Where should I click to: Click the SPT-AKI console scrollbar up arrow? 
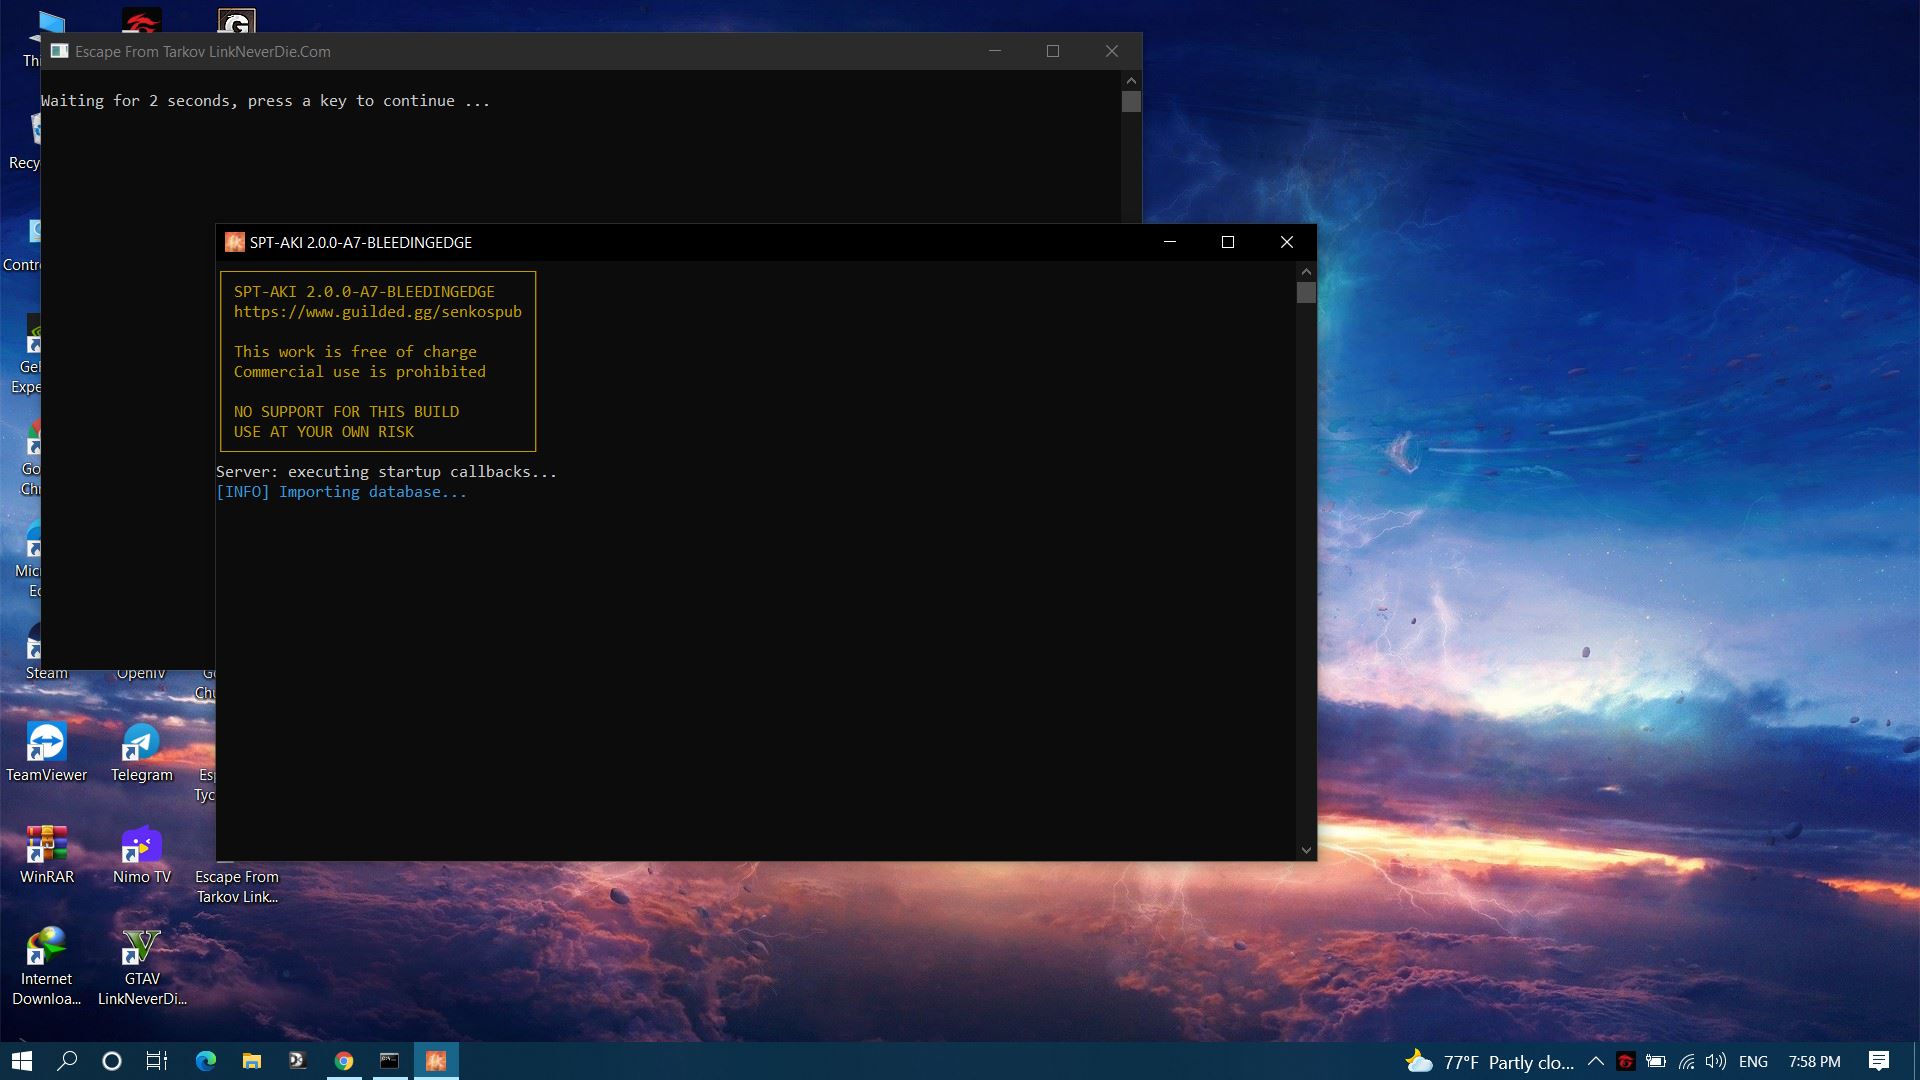click(x=1306, y=271)
